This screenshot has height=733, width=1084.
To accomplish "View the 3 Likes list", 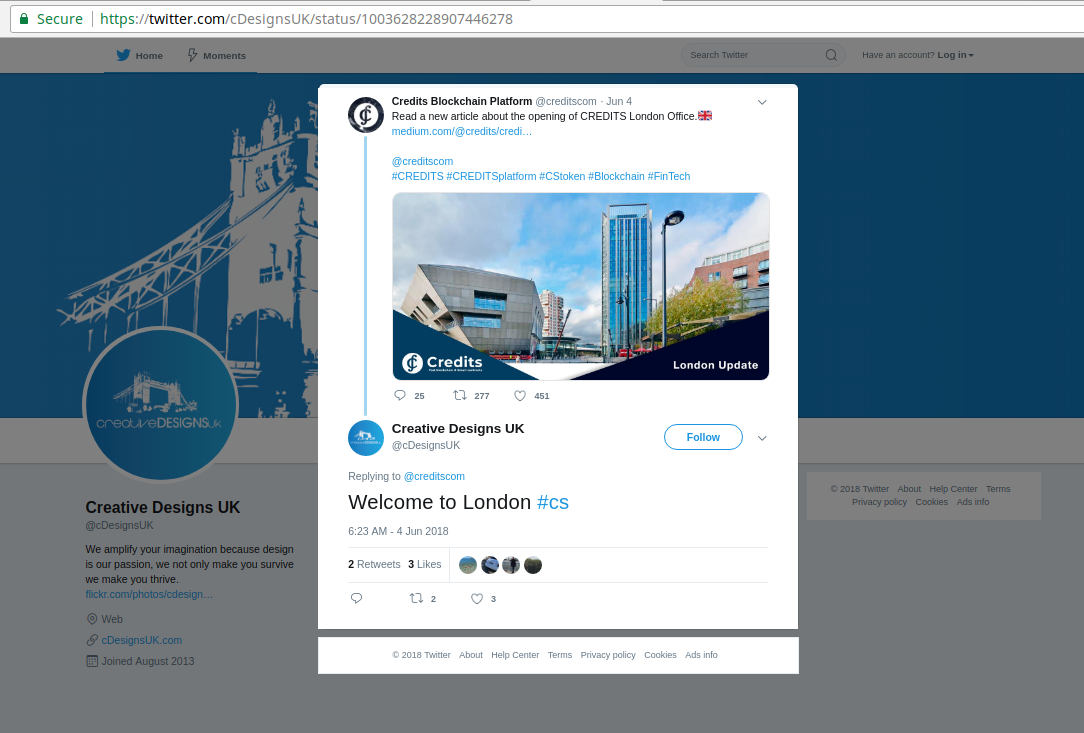I will (x=424, y=564).
